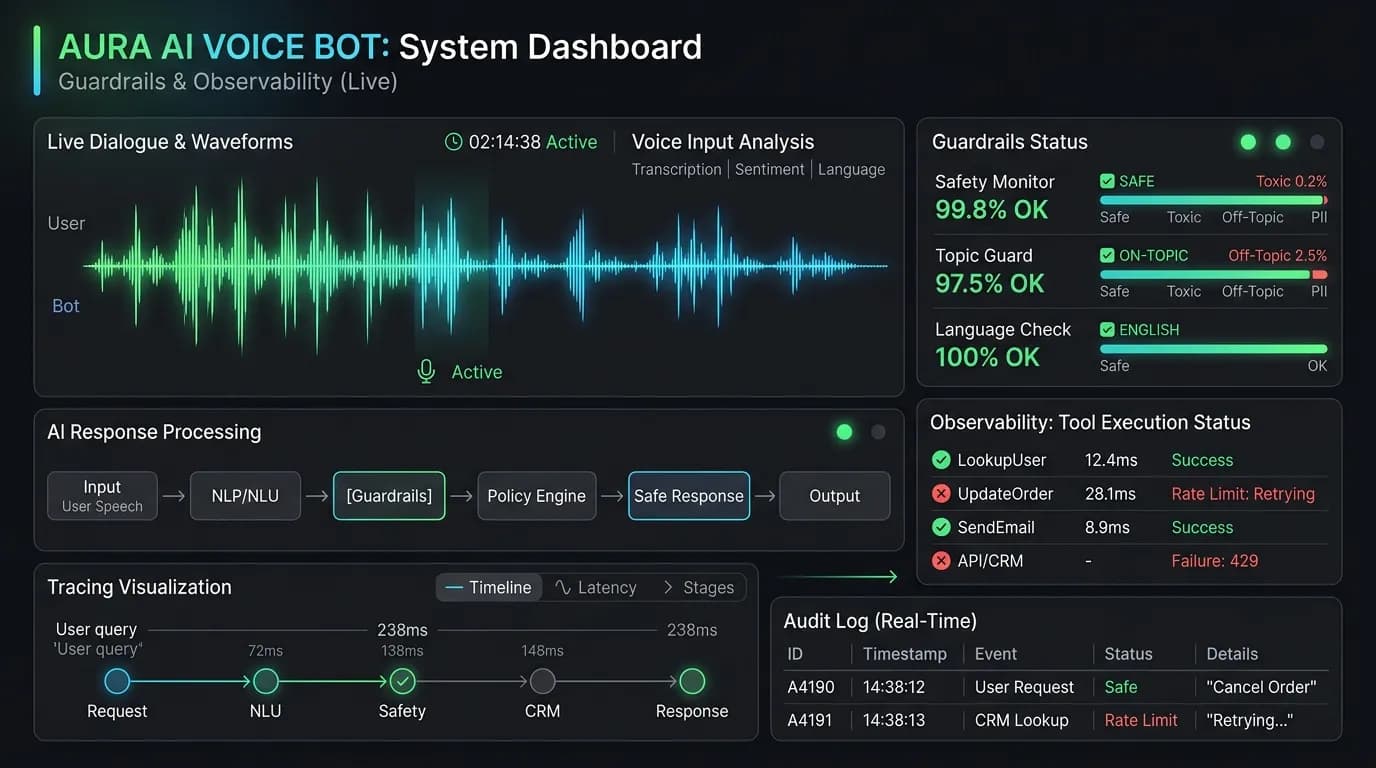Click the gray indicator dot in AI Response Processing
Screen dimensions: 1376x768
coord(878,432)
